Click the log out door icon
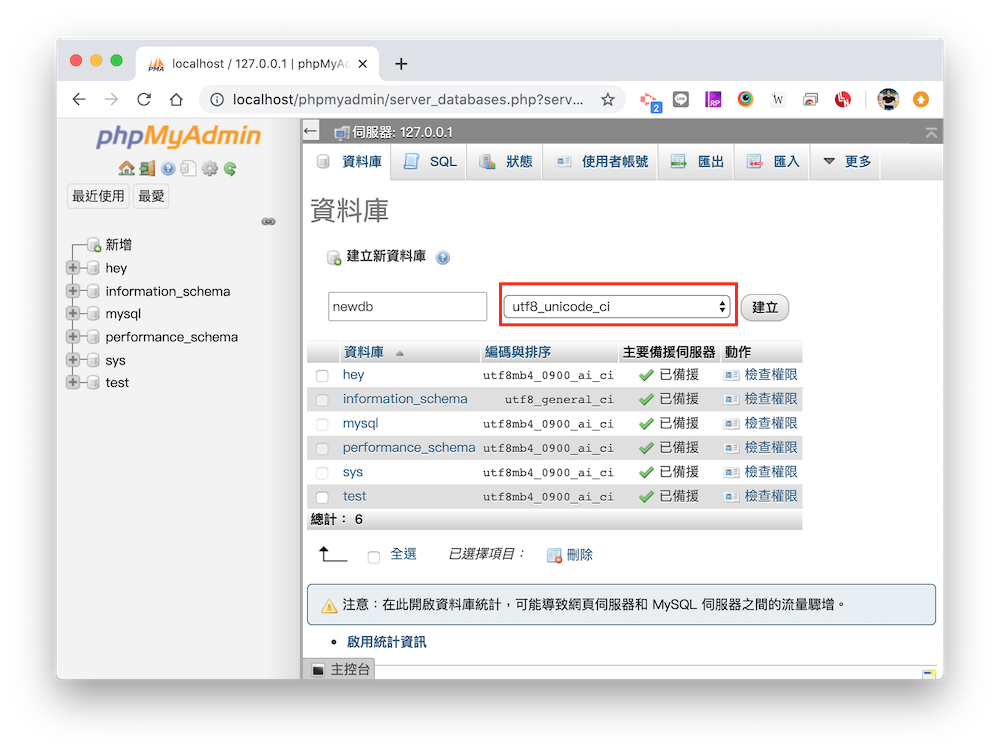Screen dimensions: 1000x754 [x=147, y=168]
